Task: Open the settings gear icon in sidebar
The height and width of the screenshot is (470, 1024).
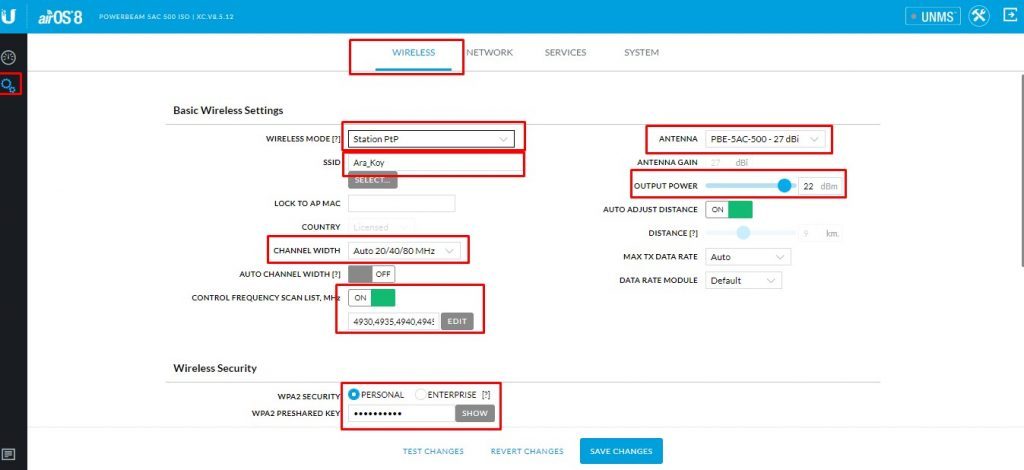Action: [x=9, y=85]
